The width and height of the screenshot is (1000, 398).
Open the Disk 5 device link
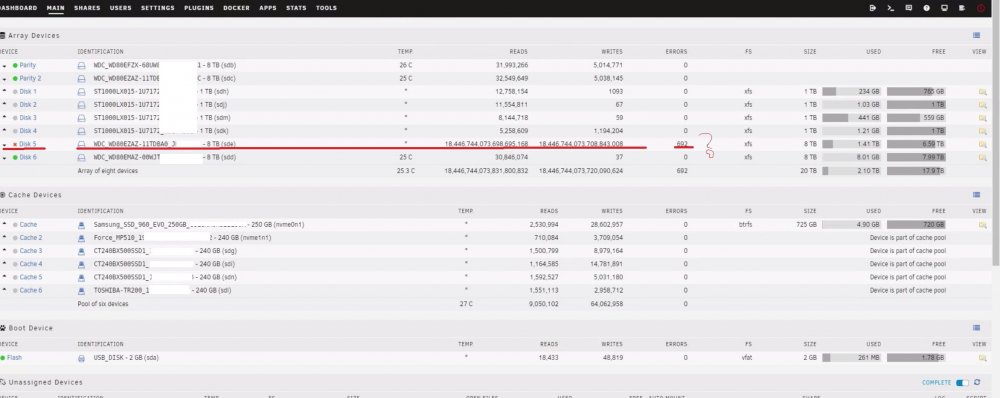point(28,144)
